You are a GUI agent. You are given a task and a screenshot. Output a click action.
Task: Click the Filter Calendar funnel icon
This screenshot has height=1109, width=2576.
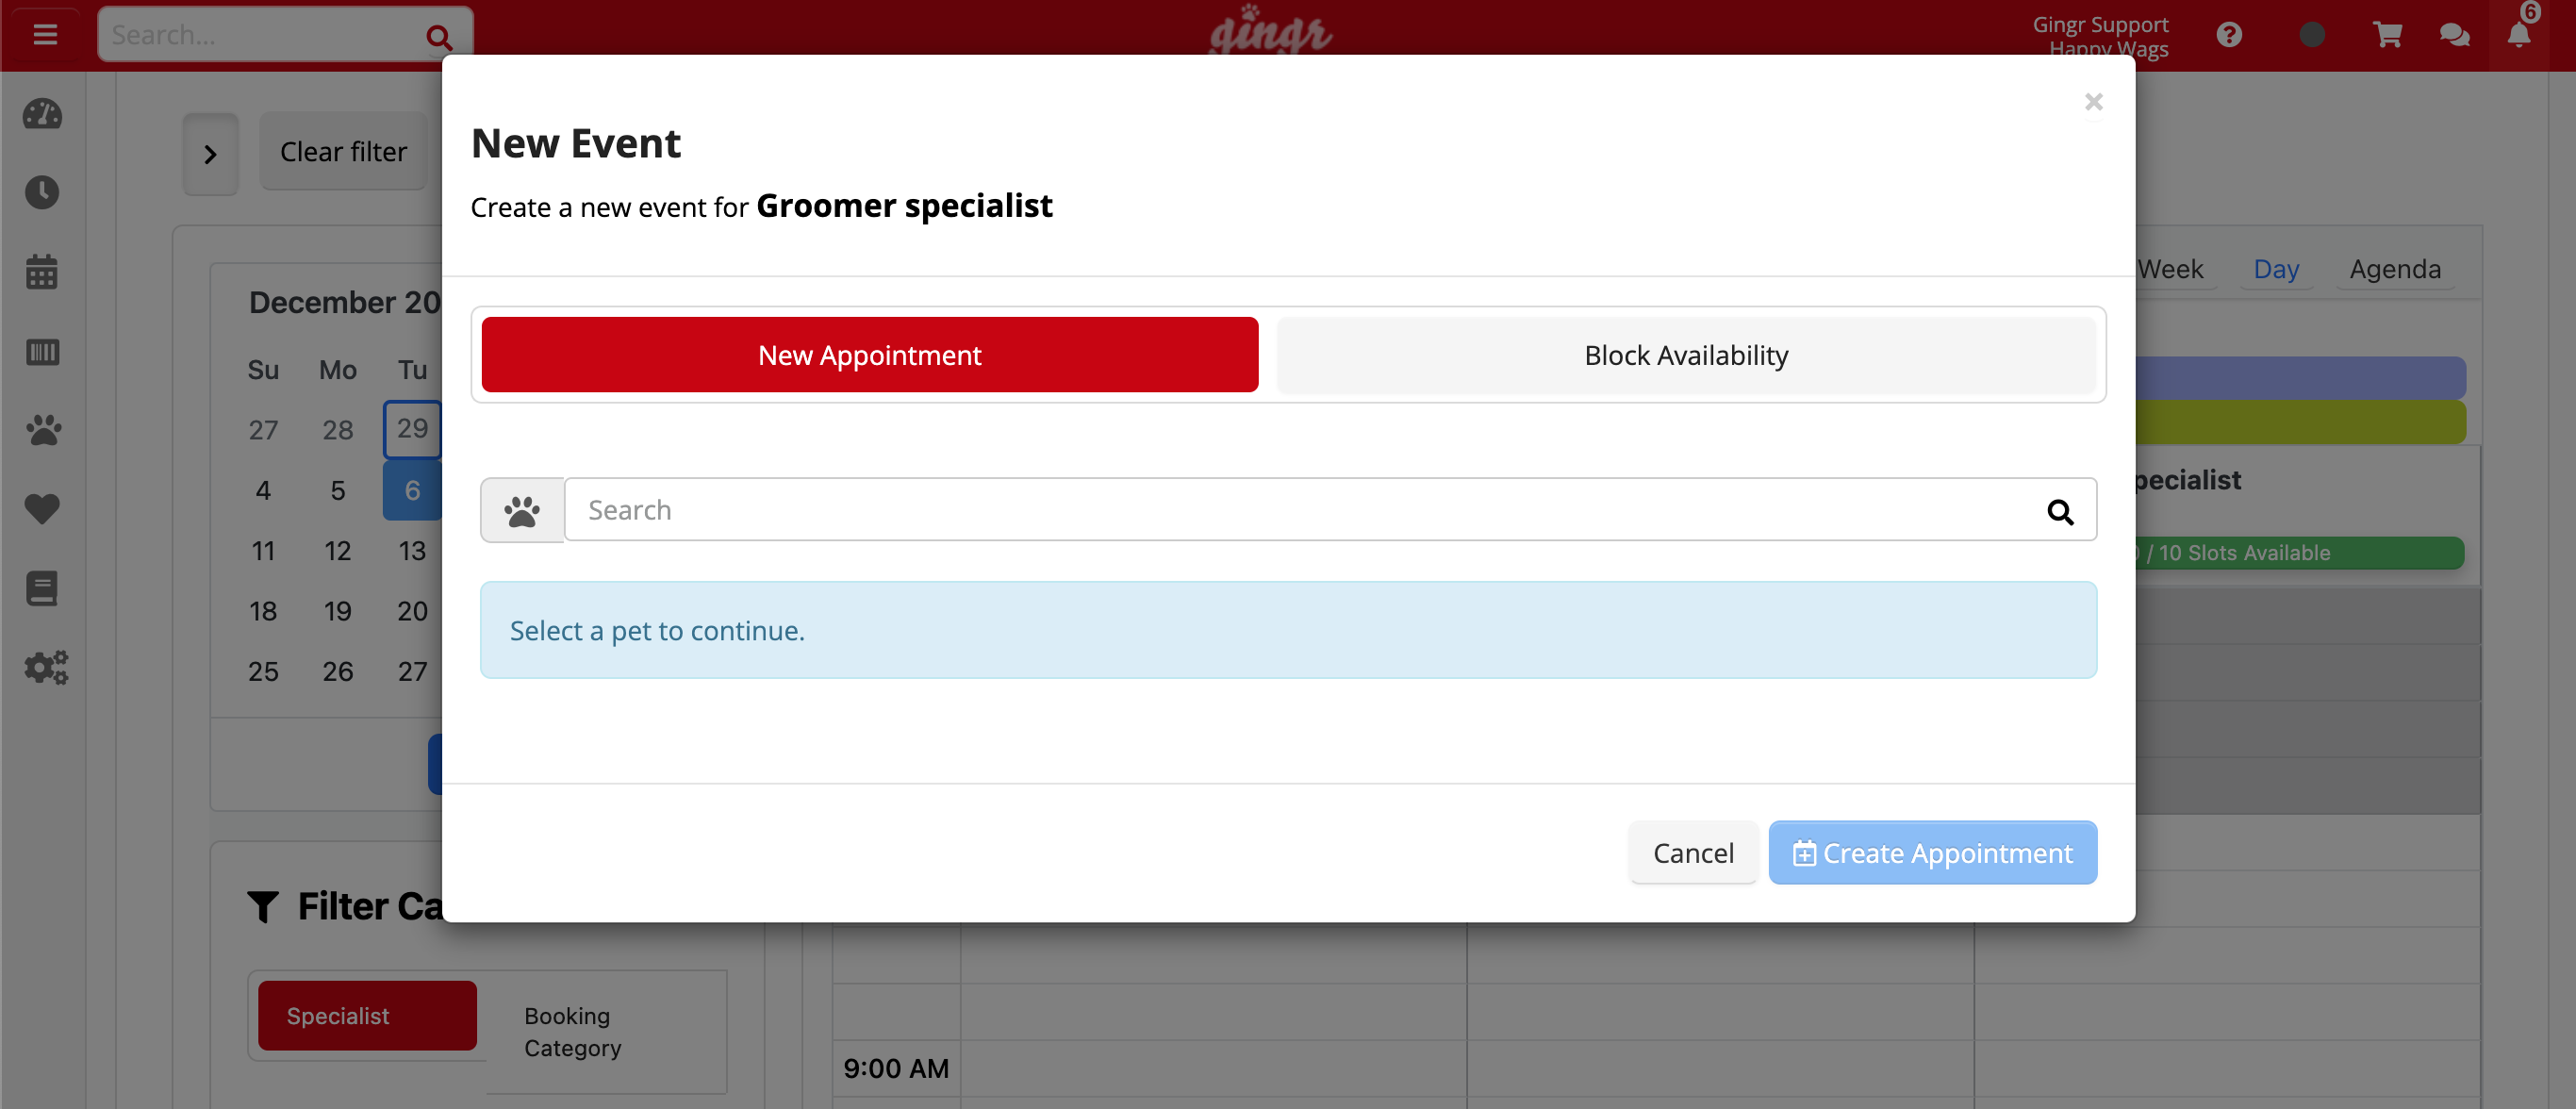[263, 906]
